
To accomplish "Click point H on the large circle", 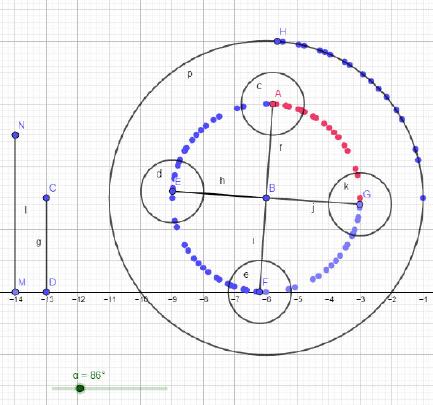I will point(277,41).
